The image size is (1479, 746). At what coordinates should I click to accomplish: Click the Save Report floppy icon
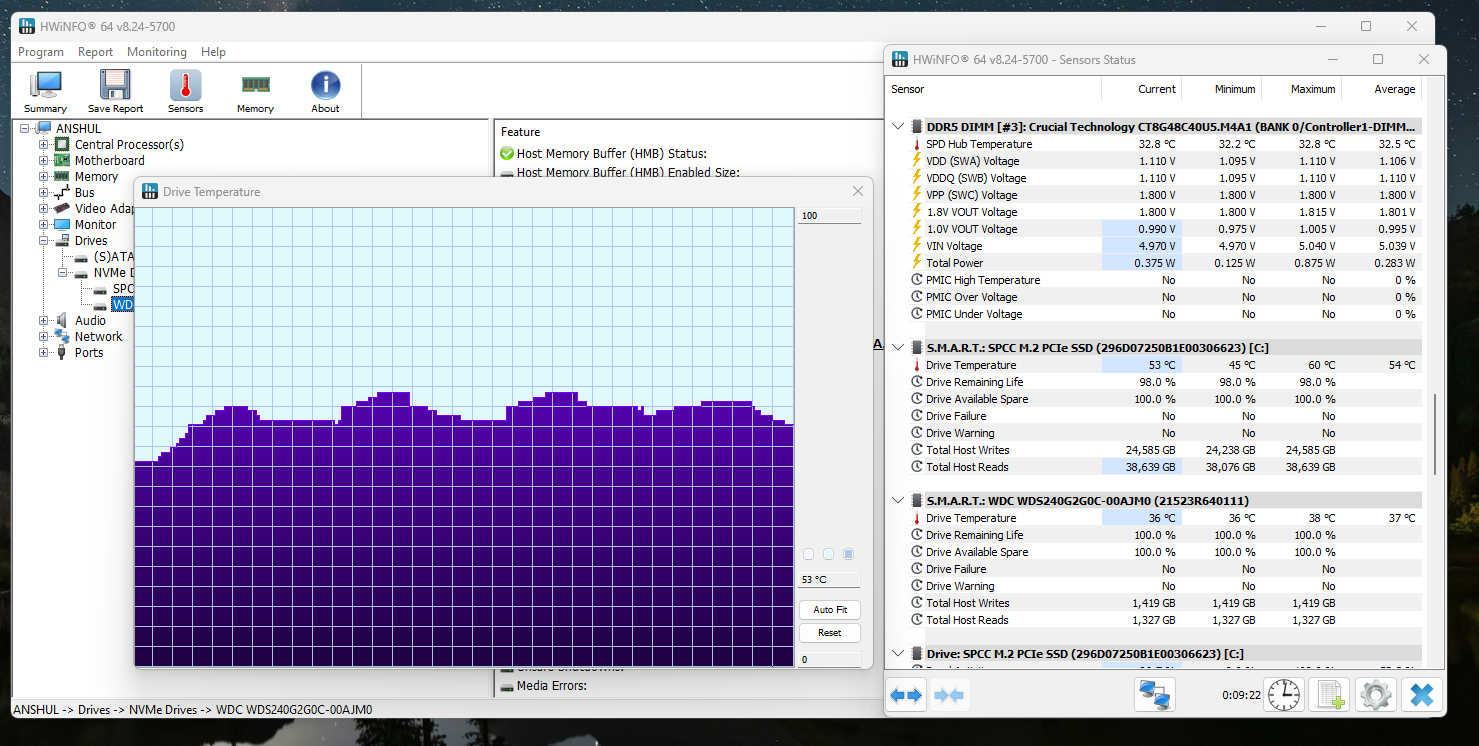pos(115,91)
